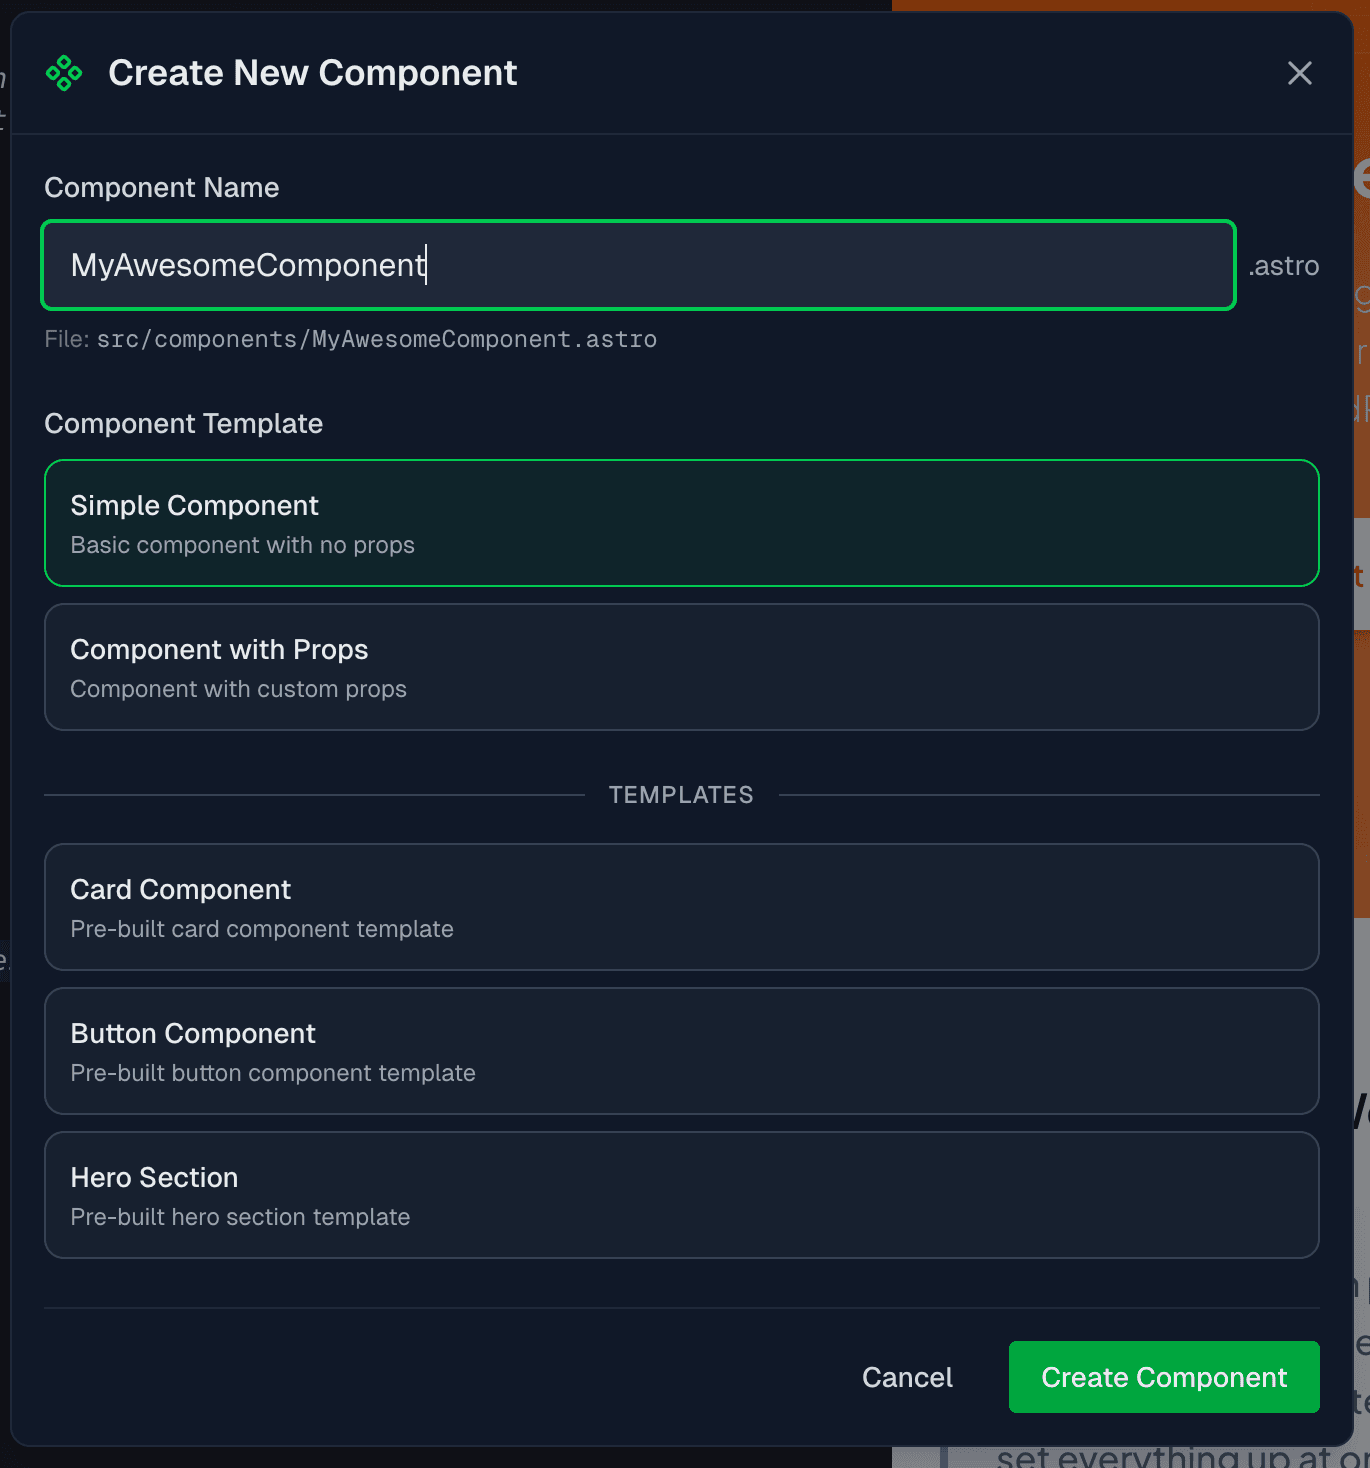Viewport: 1370px width, 1468px height.
Task: Click Create Component to confirm
Action: [1163, 1377]
